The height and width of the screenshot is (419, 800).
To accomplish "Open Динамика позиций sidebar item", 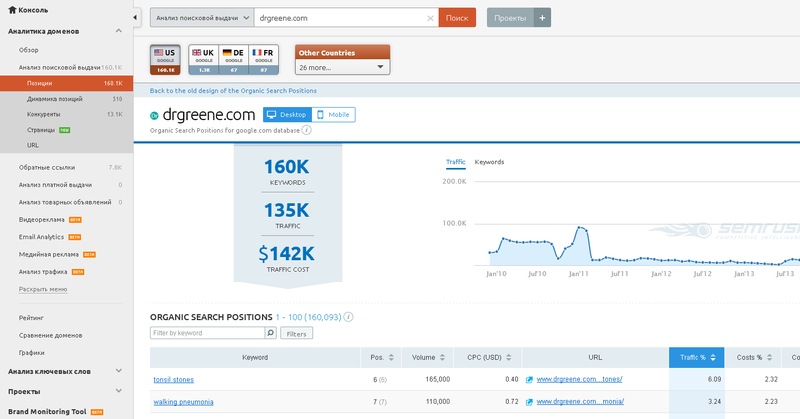I will tap(55, 99).
